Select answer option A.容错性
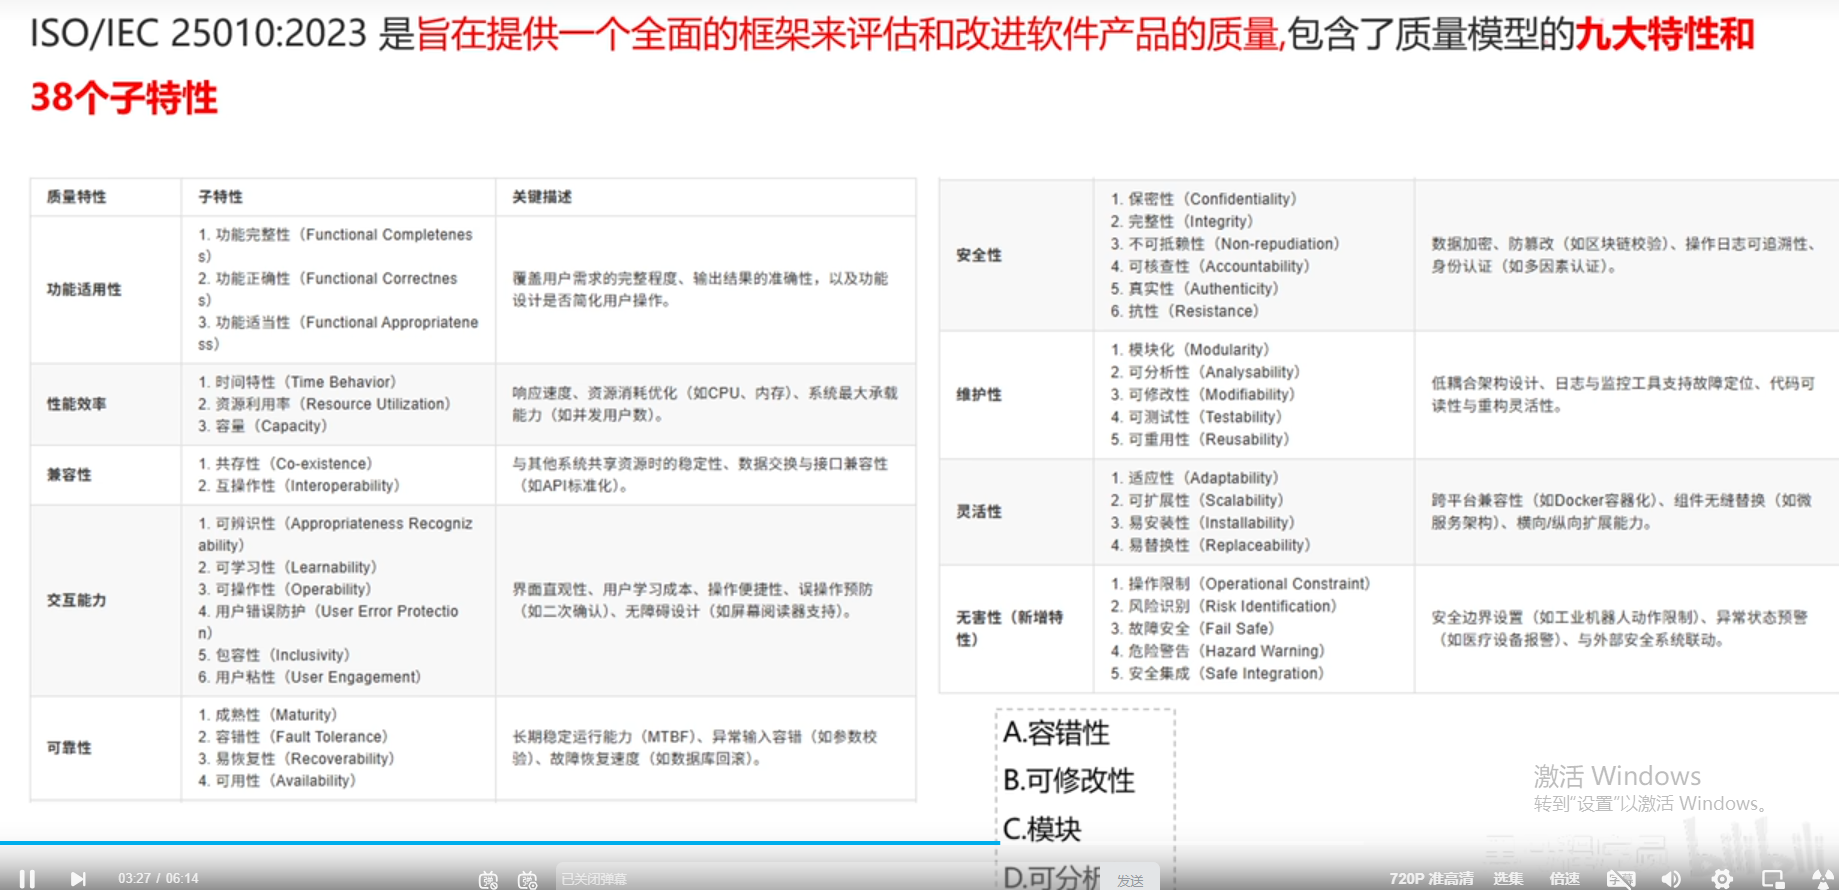 tap(1056, 733)
